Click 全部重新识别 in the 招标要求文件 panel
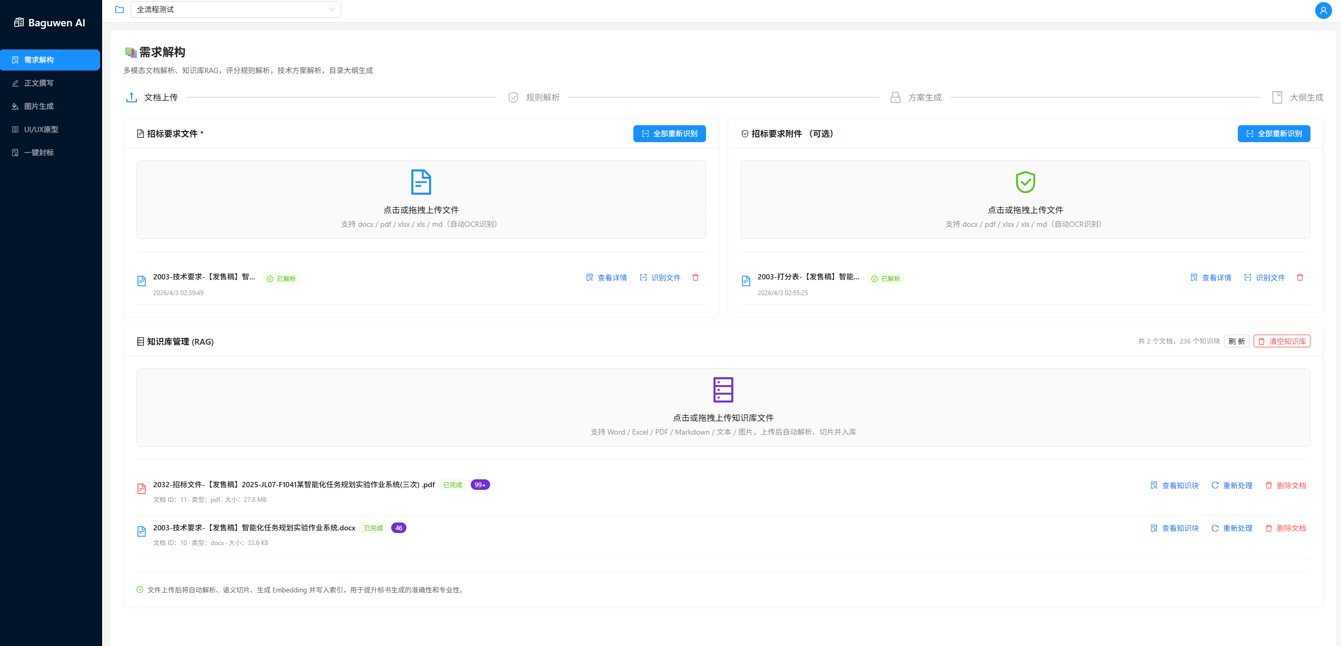The height and width of the screenshot is (646, 1341). [669, 134]
